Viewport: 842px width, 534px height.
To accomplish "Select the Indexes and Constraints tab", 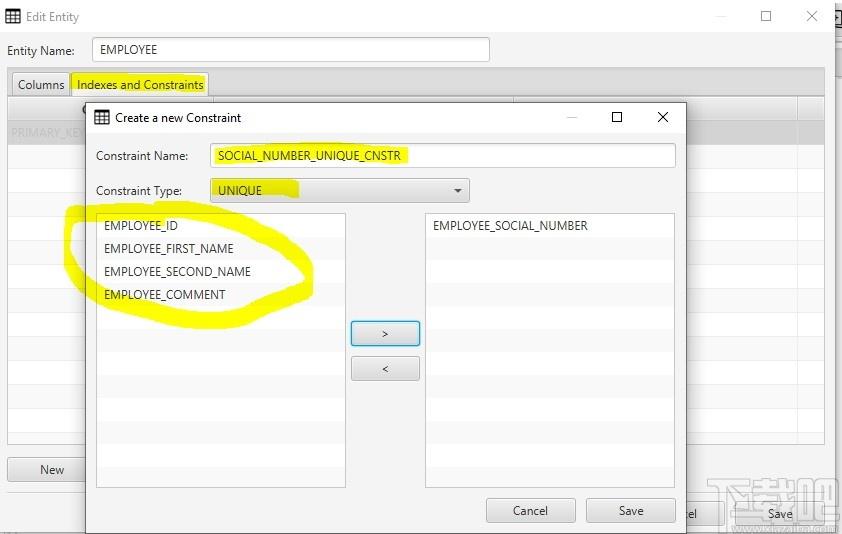I will point(140,85).
